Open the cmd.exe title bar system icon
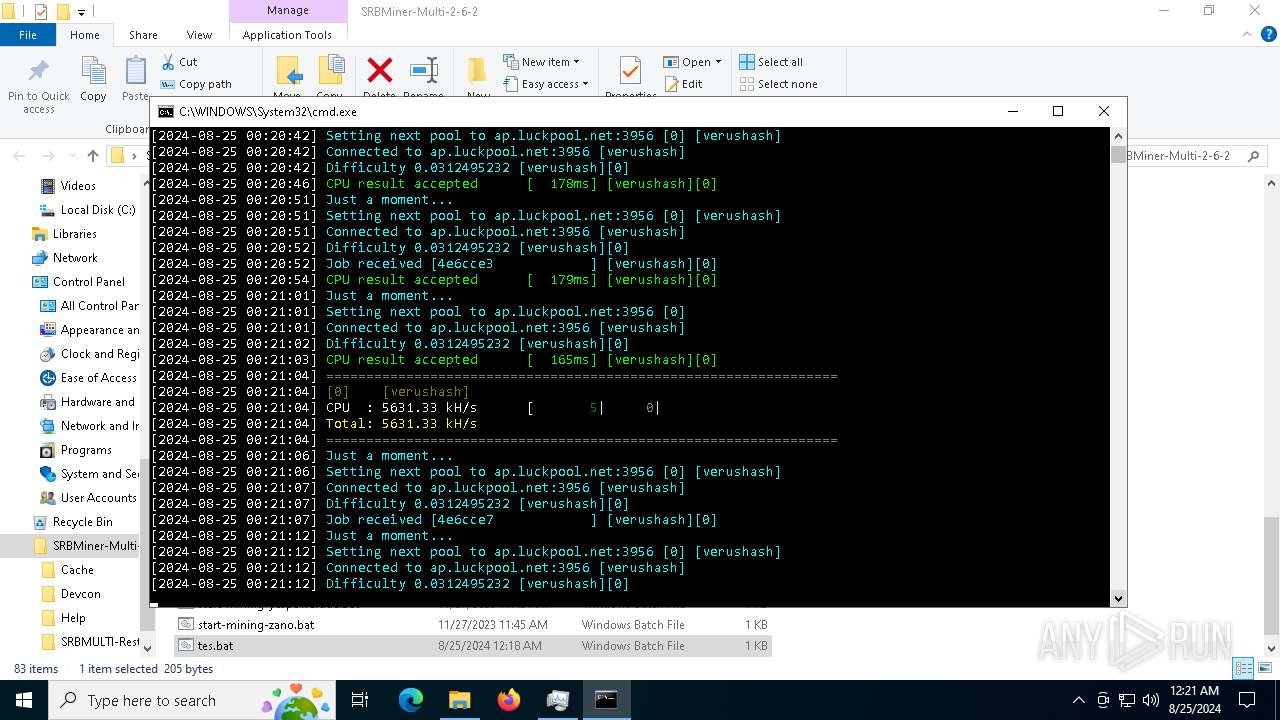1280x720 pixels. (x=166, y=112)
